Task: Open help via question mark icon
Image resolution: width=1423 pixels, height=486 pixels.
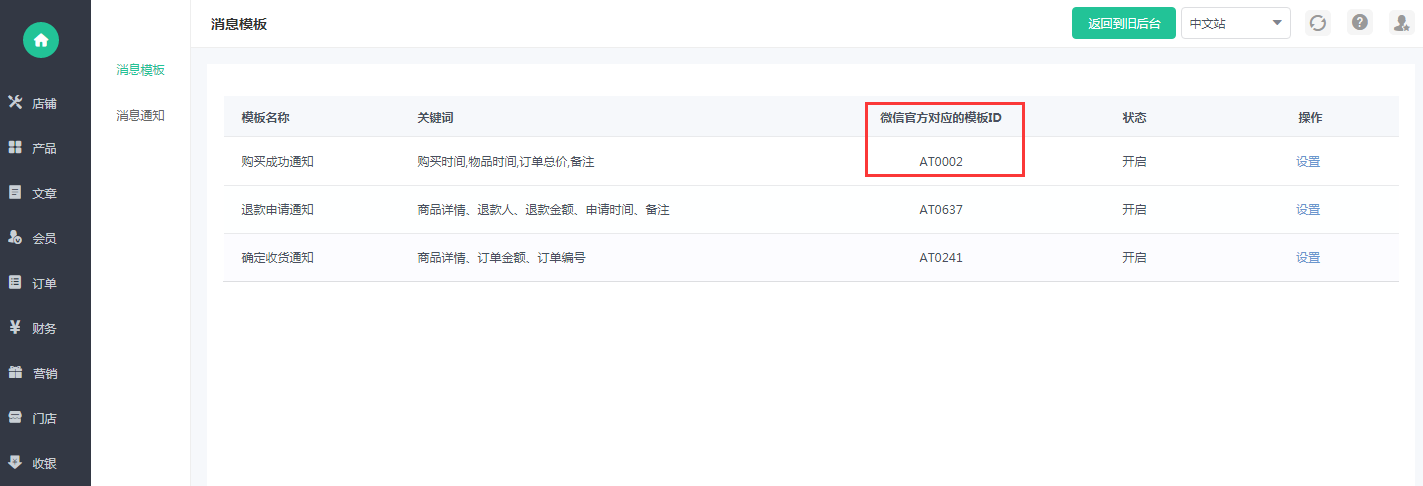Action: tap(1359, 23)
